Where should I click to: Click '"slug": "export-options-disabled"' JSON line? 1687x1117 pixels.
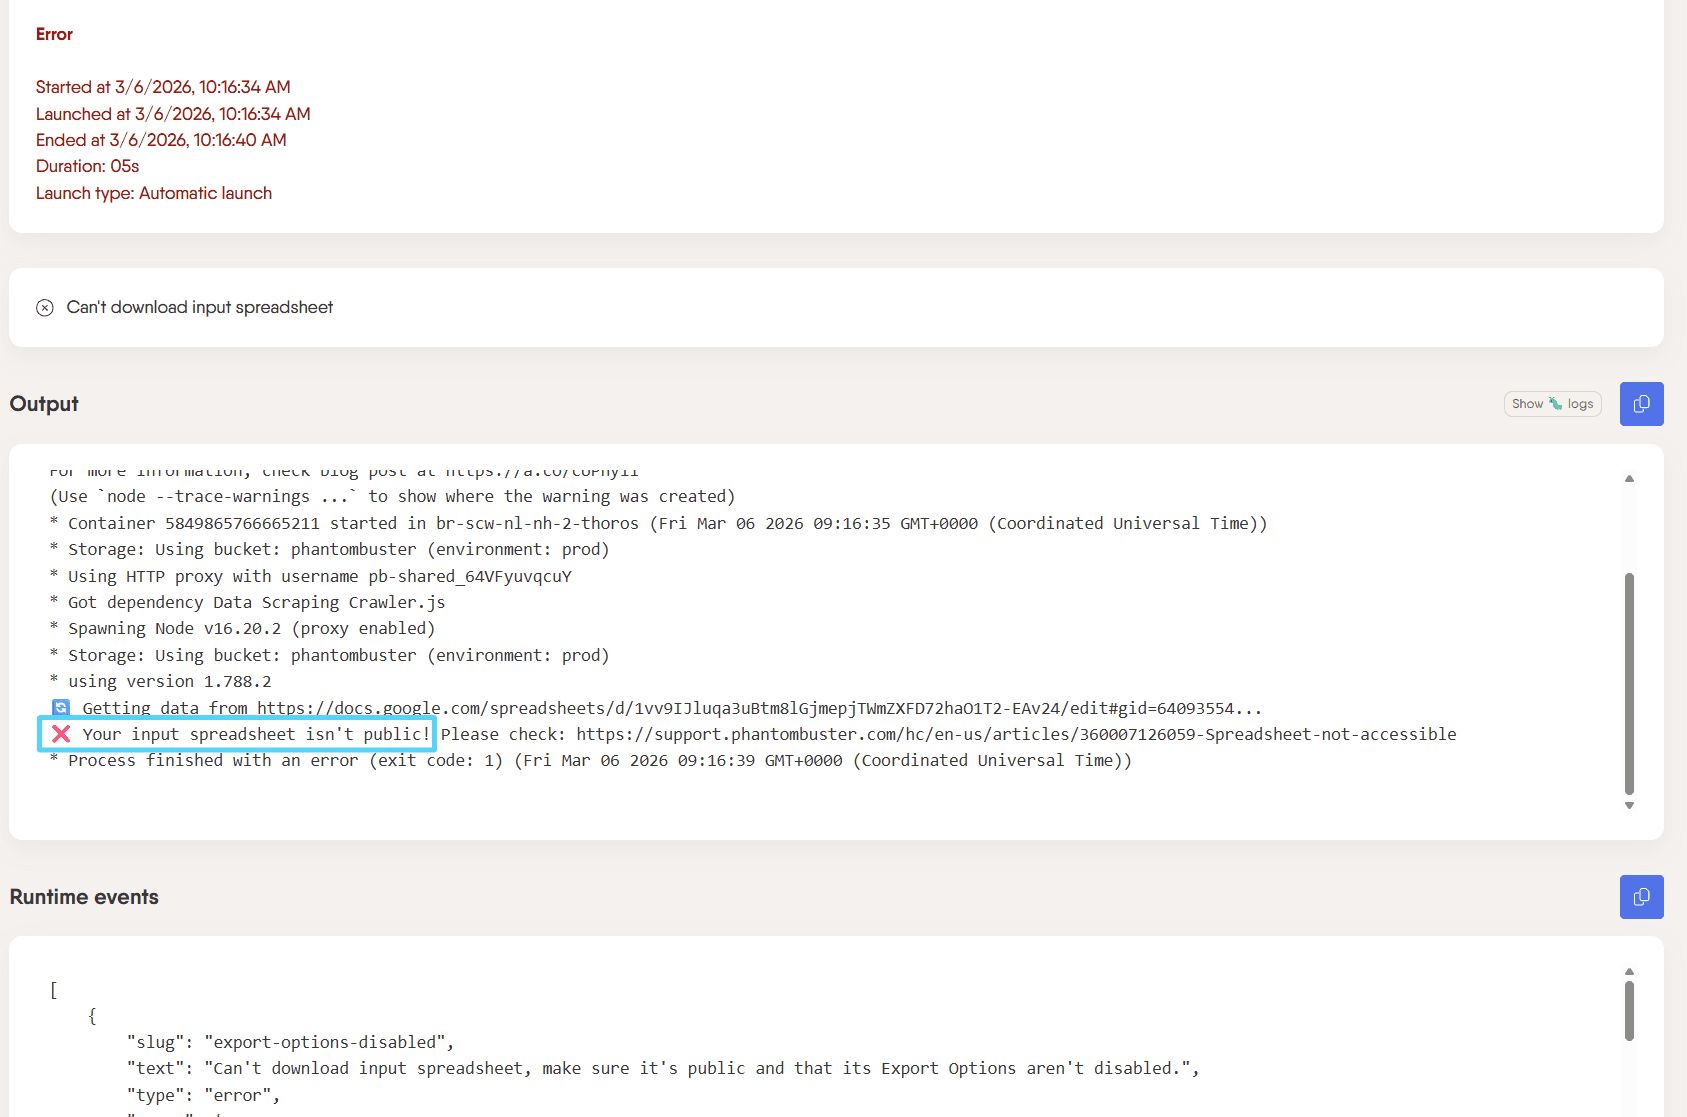290,1042
